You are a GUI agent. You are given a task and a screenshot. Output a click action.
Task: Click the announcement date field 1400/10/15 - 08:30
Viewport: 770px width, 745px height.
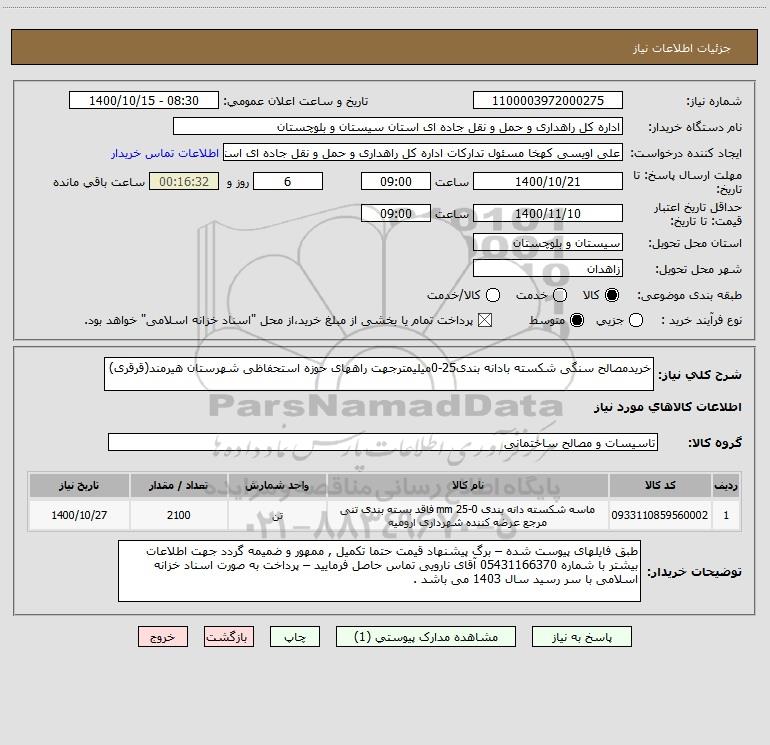144,101
